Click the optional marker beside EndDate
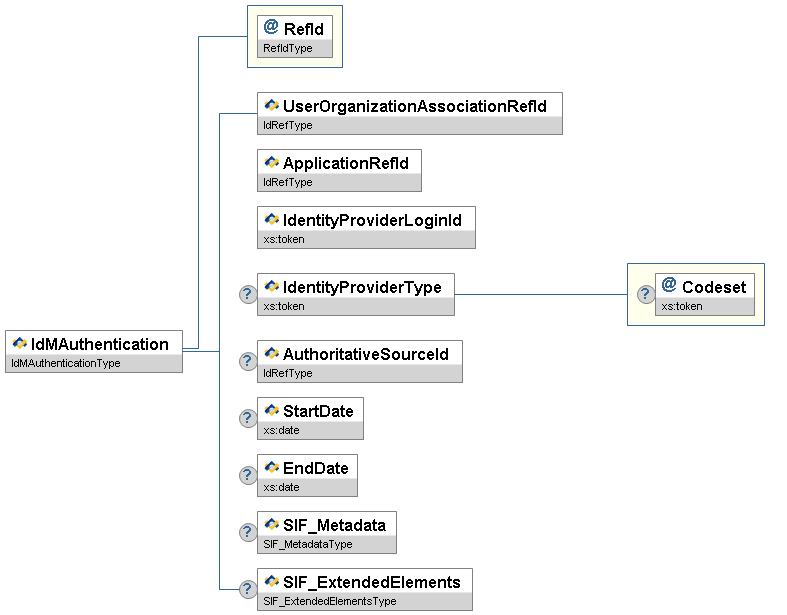The image size is (787, 615). 247,475
